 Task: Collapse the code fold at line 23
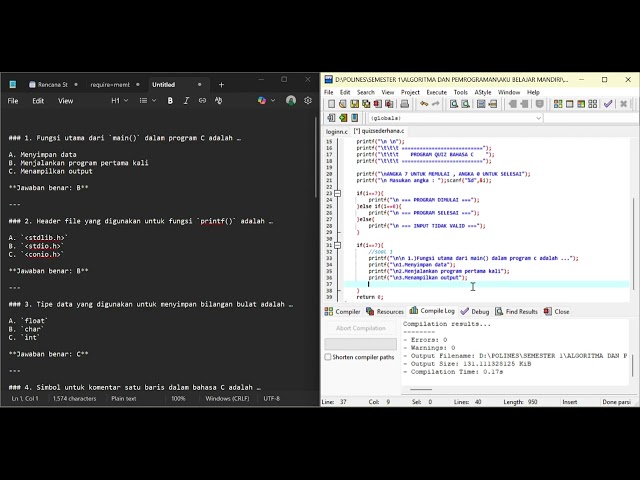point(338,193)
